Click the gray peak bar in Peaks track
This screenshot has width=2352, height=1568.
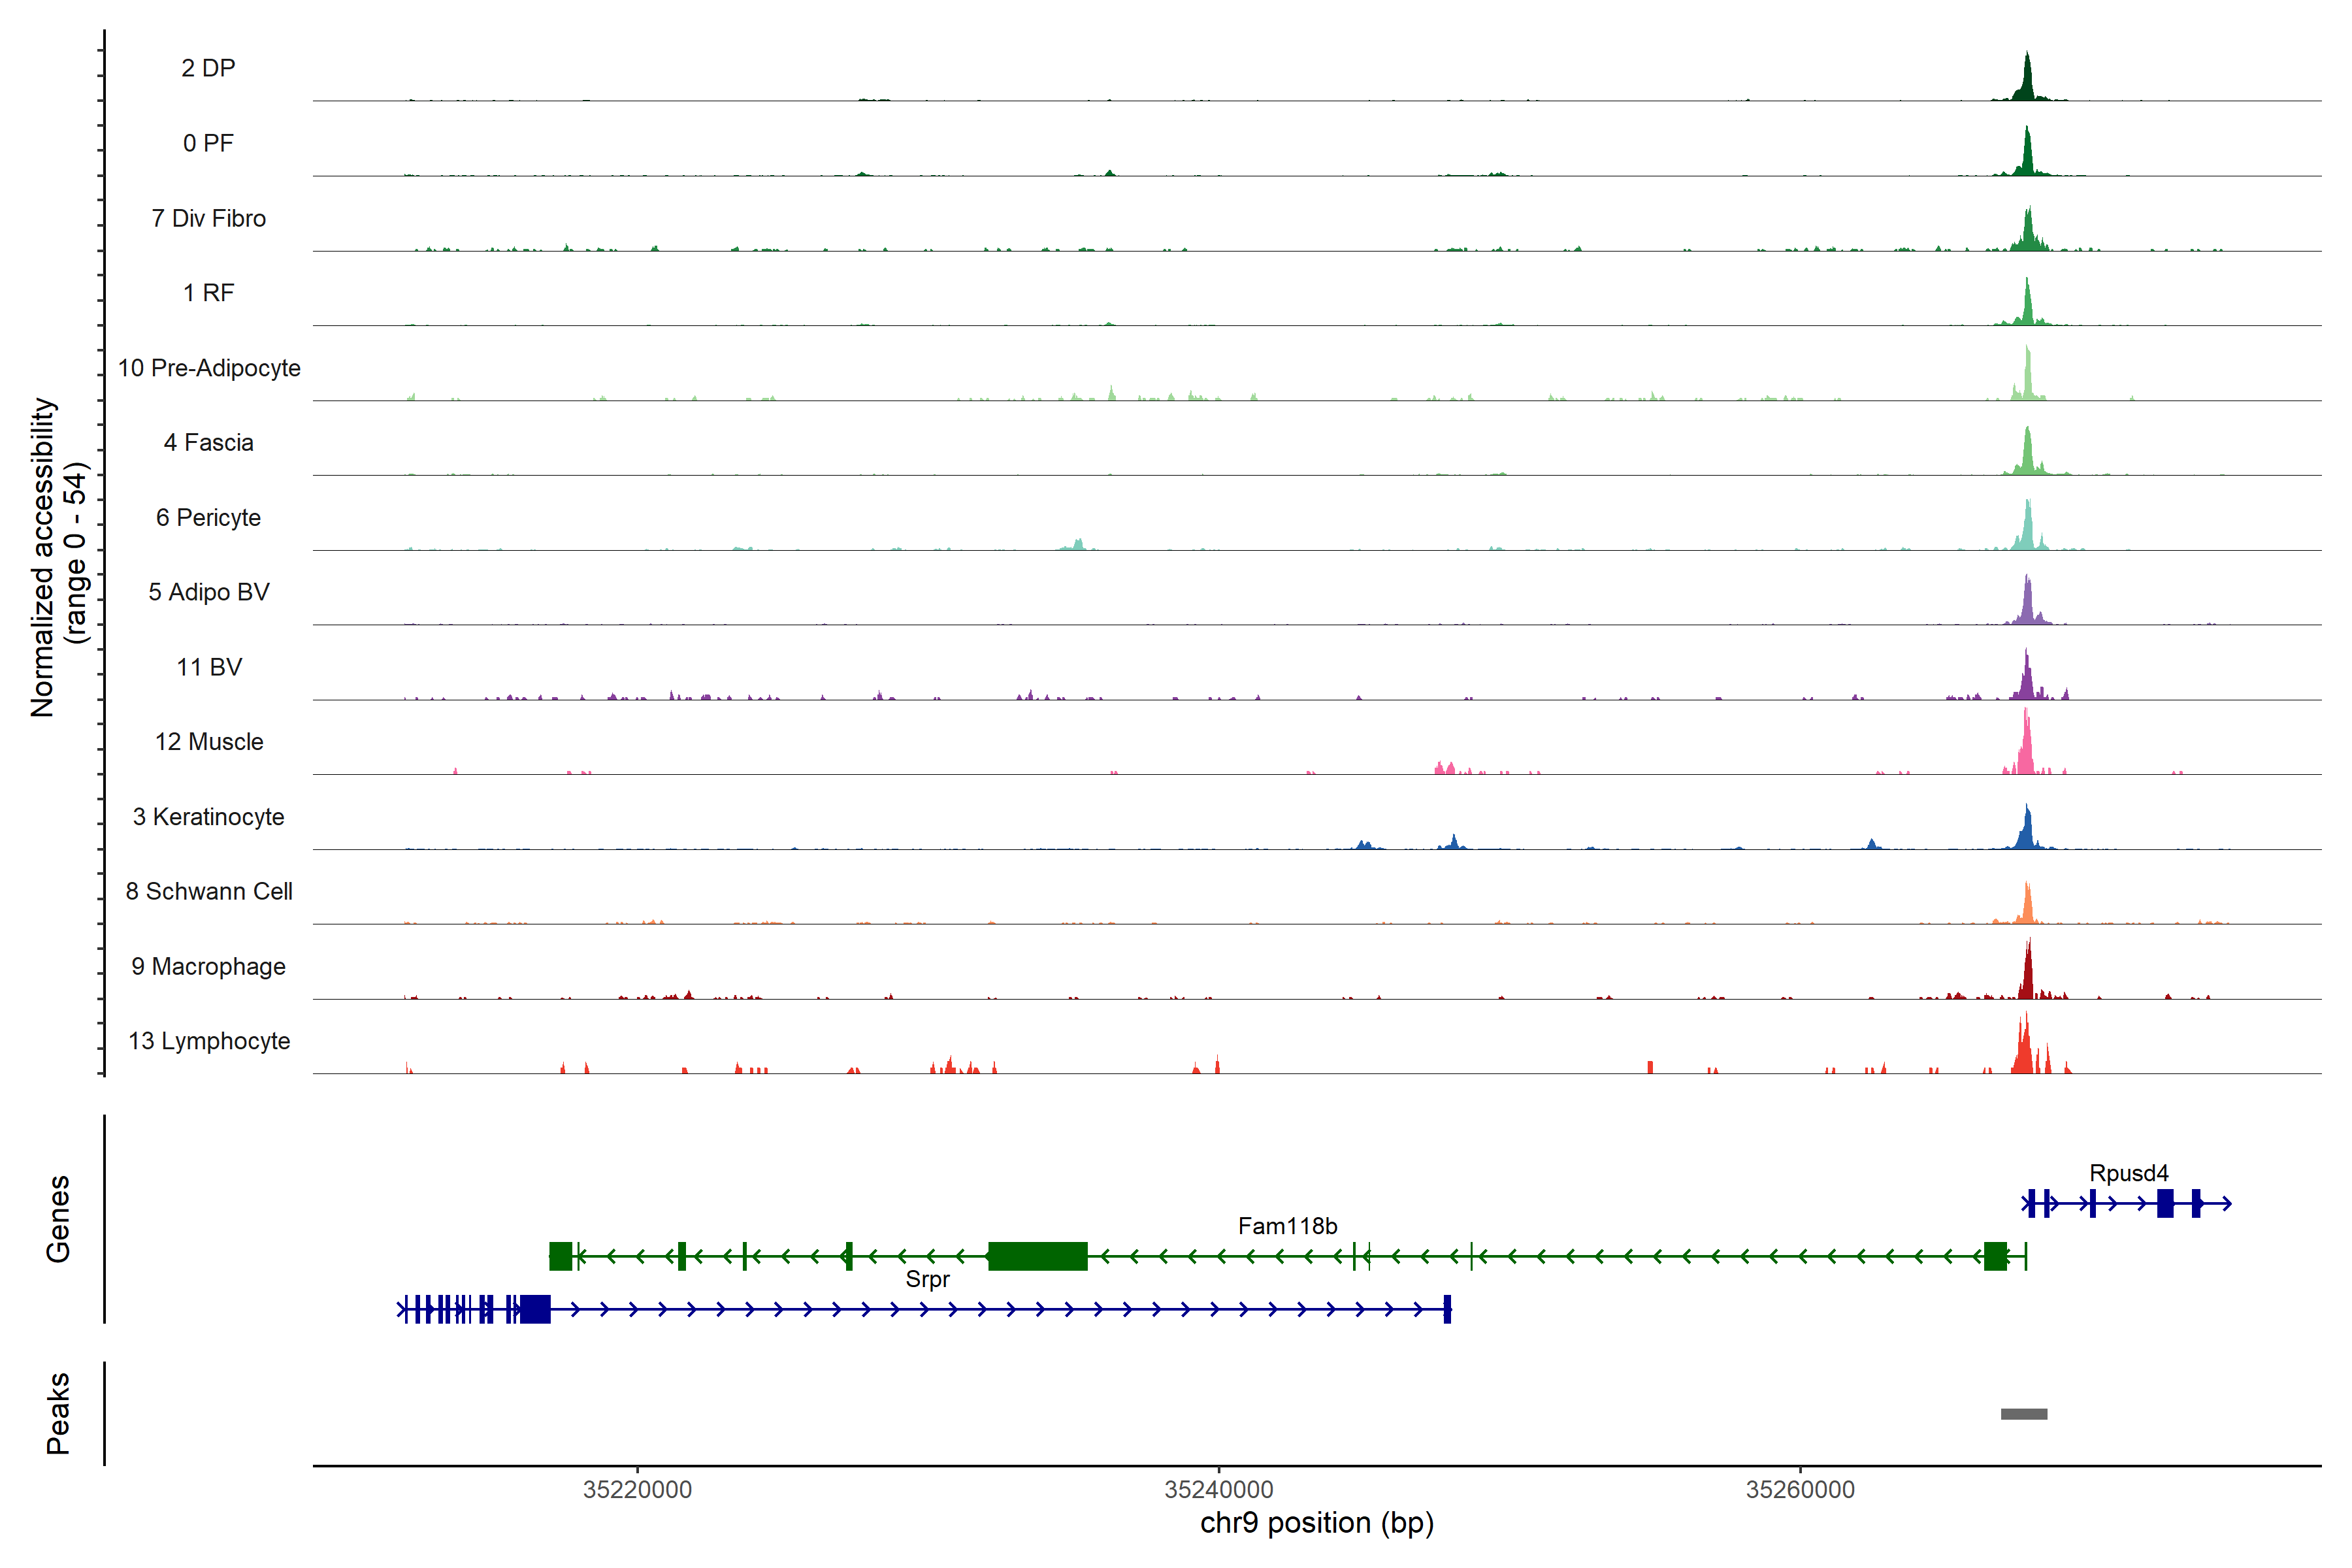[2023, 1413]
